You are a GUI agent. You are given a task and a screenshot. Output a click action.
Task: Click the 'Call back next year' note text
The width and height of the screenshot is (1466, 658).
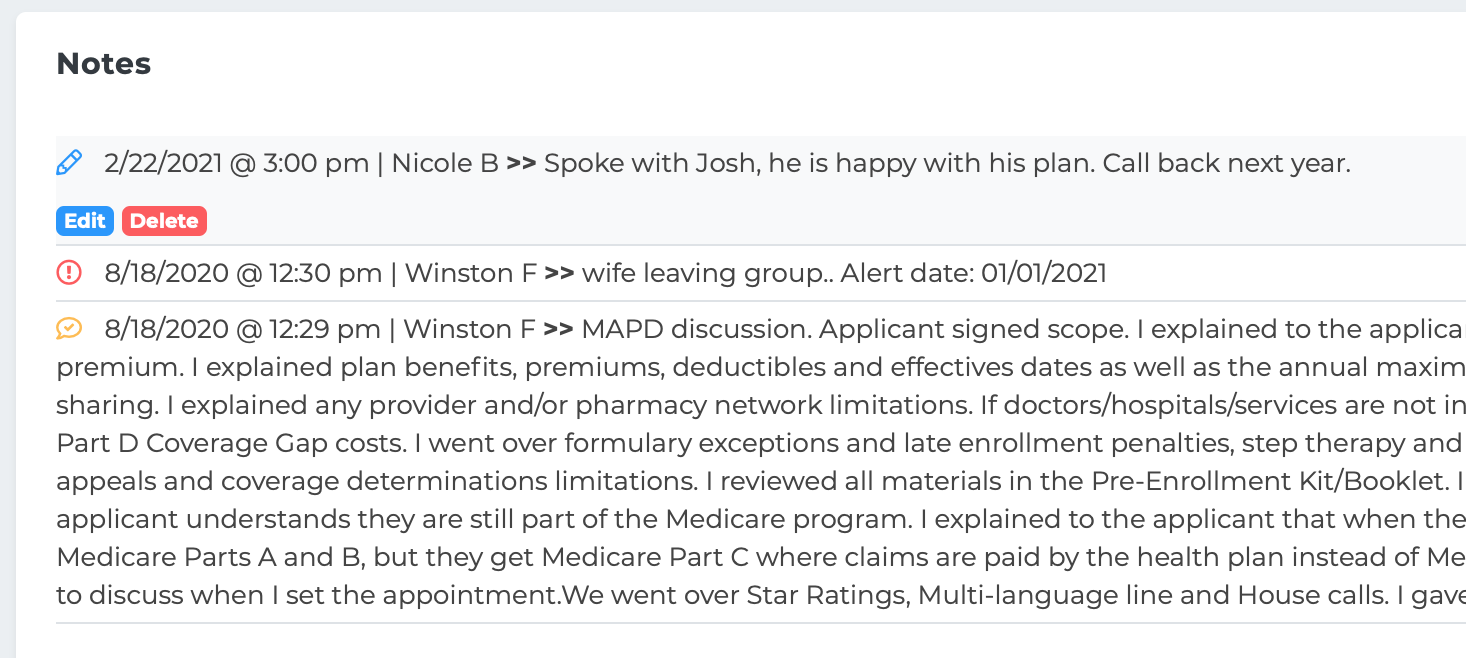pos(1227,163)
